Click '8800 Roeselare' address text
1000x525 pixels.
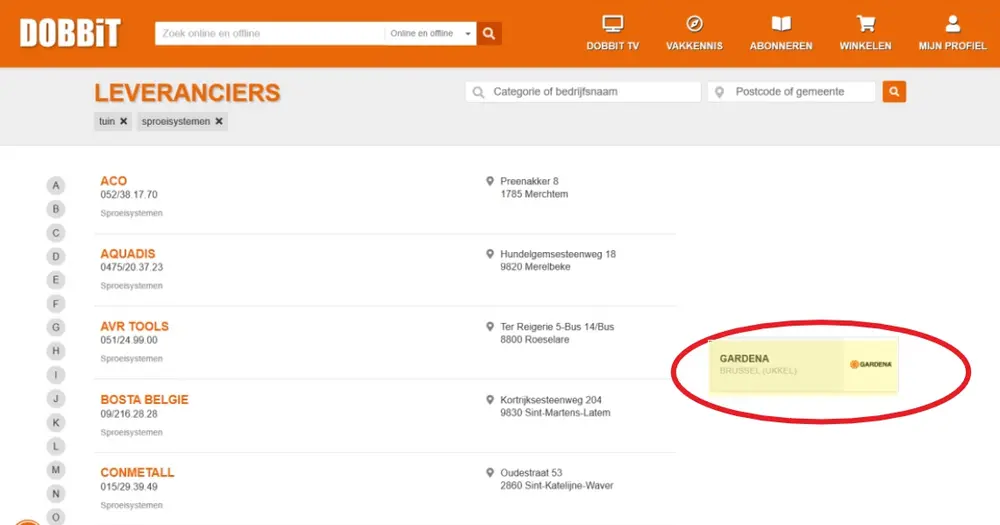pos(534,339)
